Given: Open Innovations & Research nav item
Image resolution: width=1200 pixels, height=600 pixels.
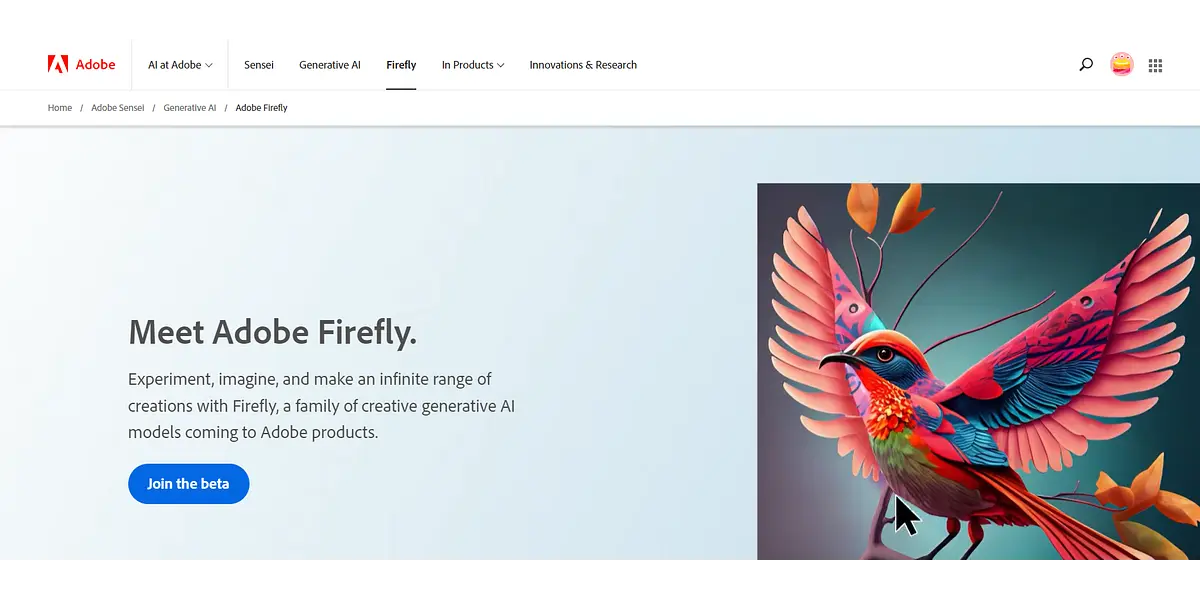Looking at the screenshot, I should coord(583,65).
